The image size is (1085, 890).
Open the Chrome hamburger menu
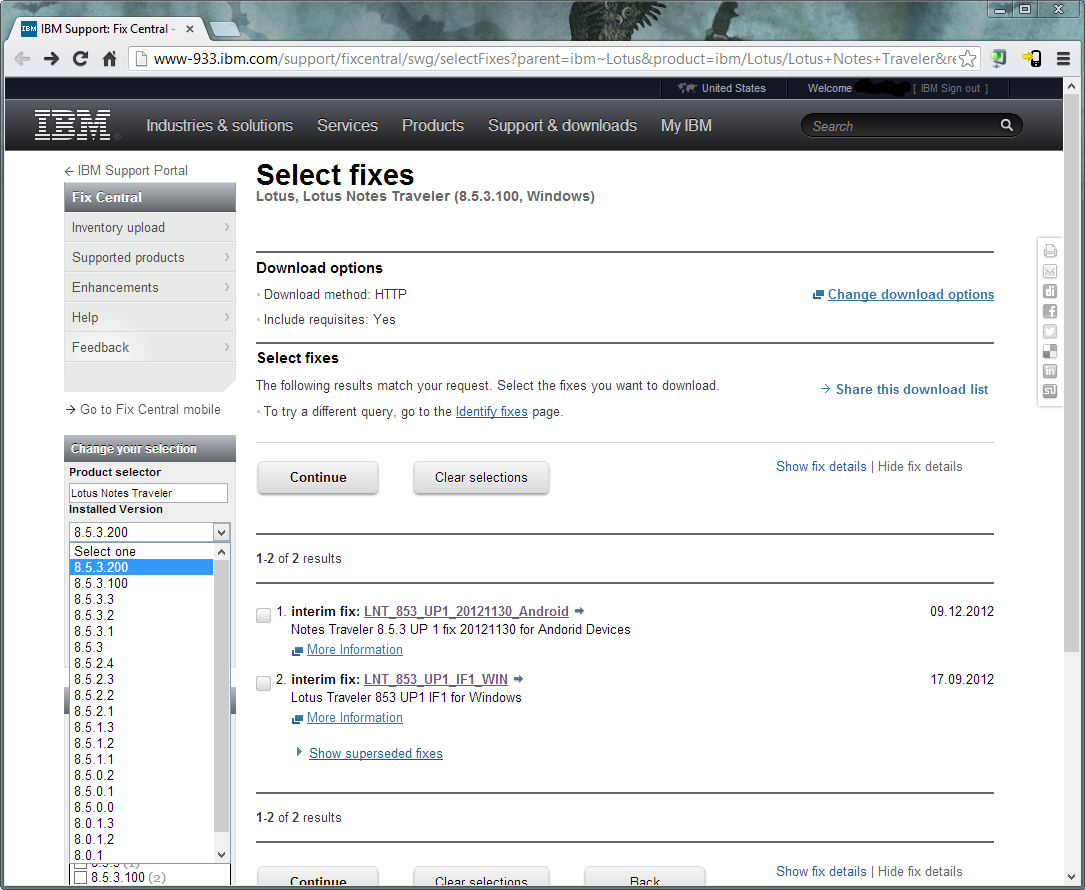(x=1064, y=59)
